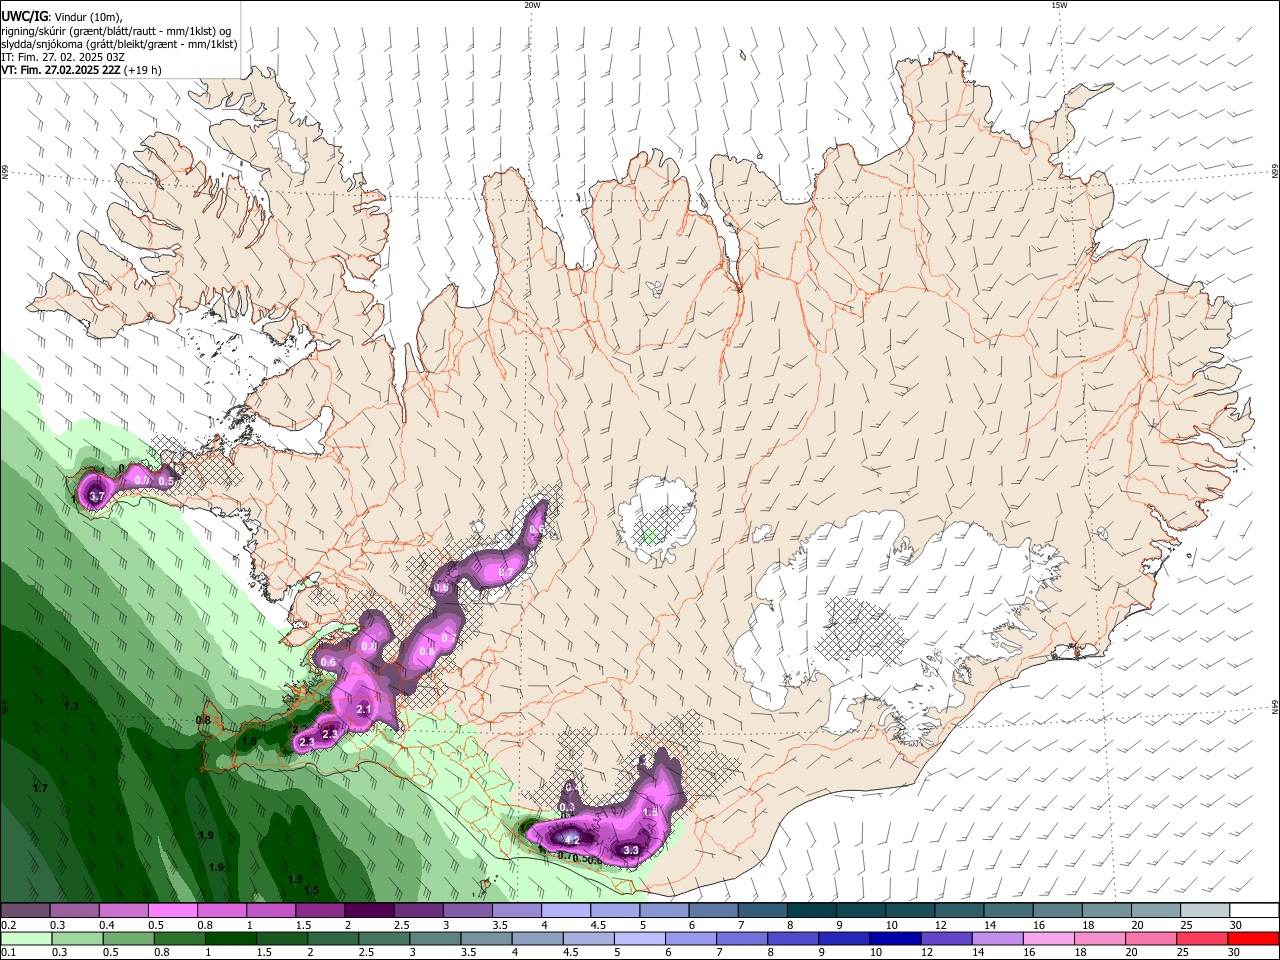Select the 'IT: Fim. 27. 02. 2025 03Z' line
The width and height of the screenshot is (1280, 960).
63,57
